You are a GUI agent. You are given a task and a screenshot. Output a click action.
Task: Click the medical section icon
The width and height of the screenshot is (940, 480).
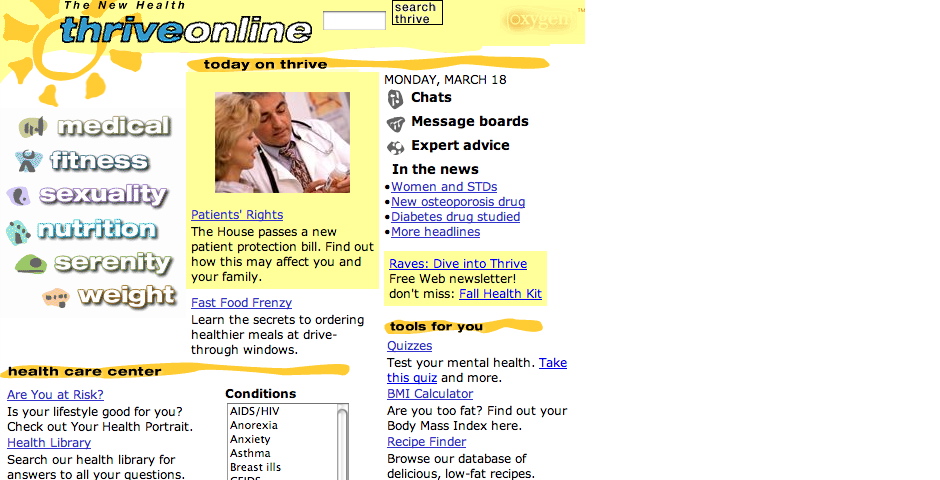point(33,126)
